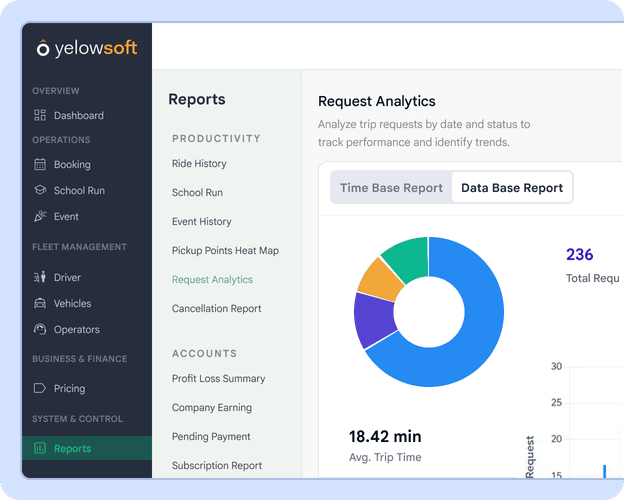Navigate to Vehicles
Image resolution: width=624 pixels, height=500 pixels.
72,303
